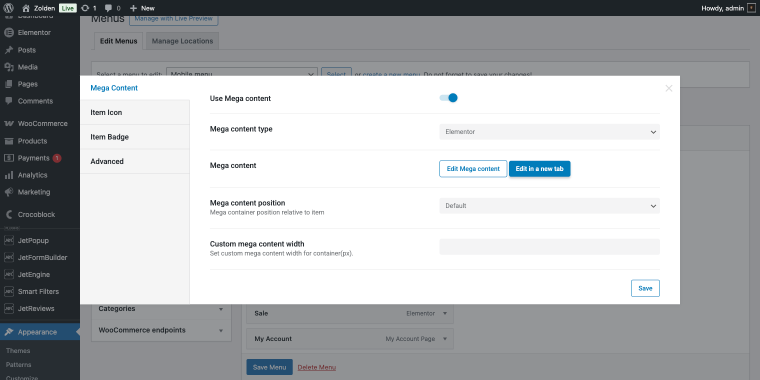Open the Mega content position dropdown
The width and height of the screenshot is (760, 380).
[x=549, y=206]
